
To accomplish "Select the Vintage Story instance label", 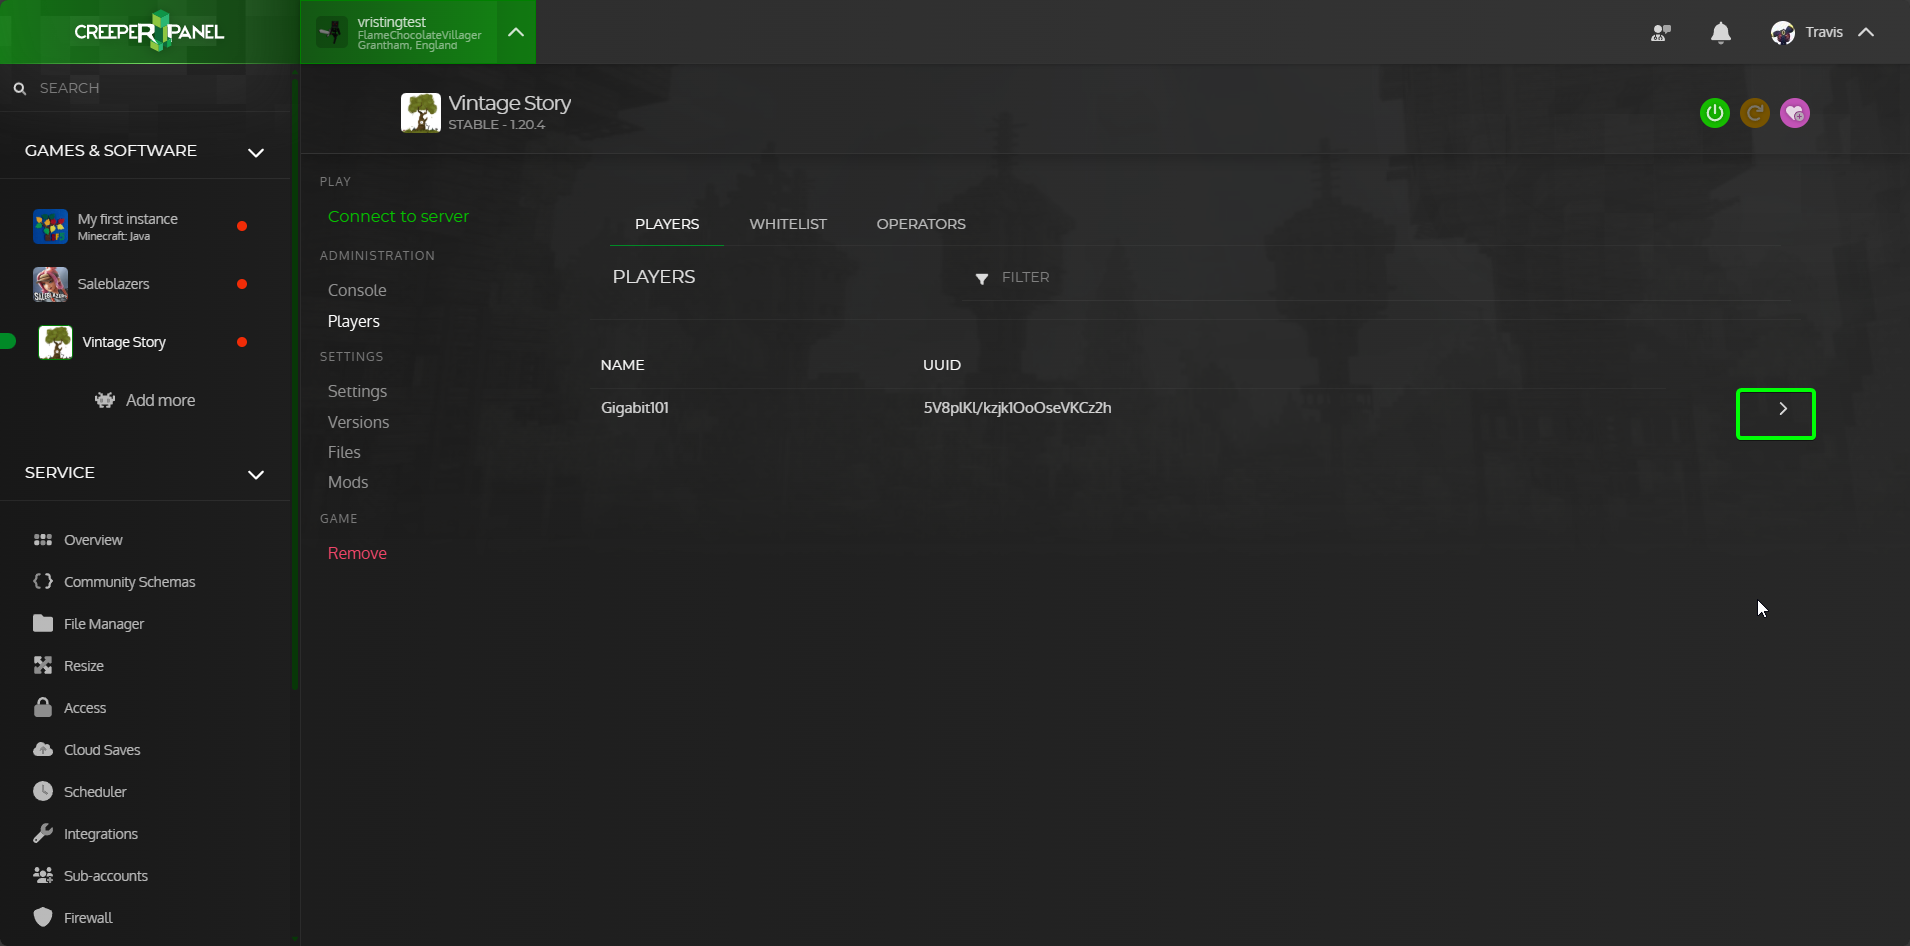I will (x=124, y=342).
